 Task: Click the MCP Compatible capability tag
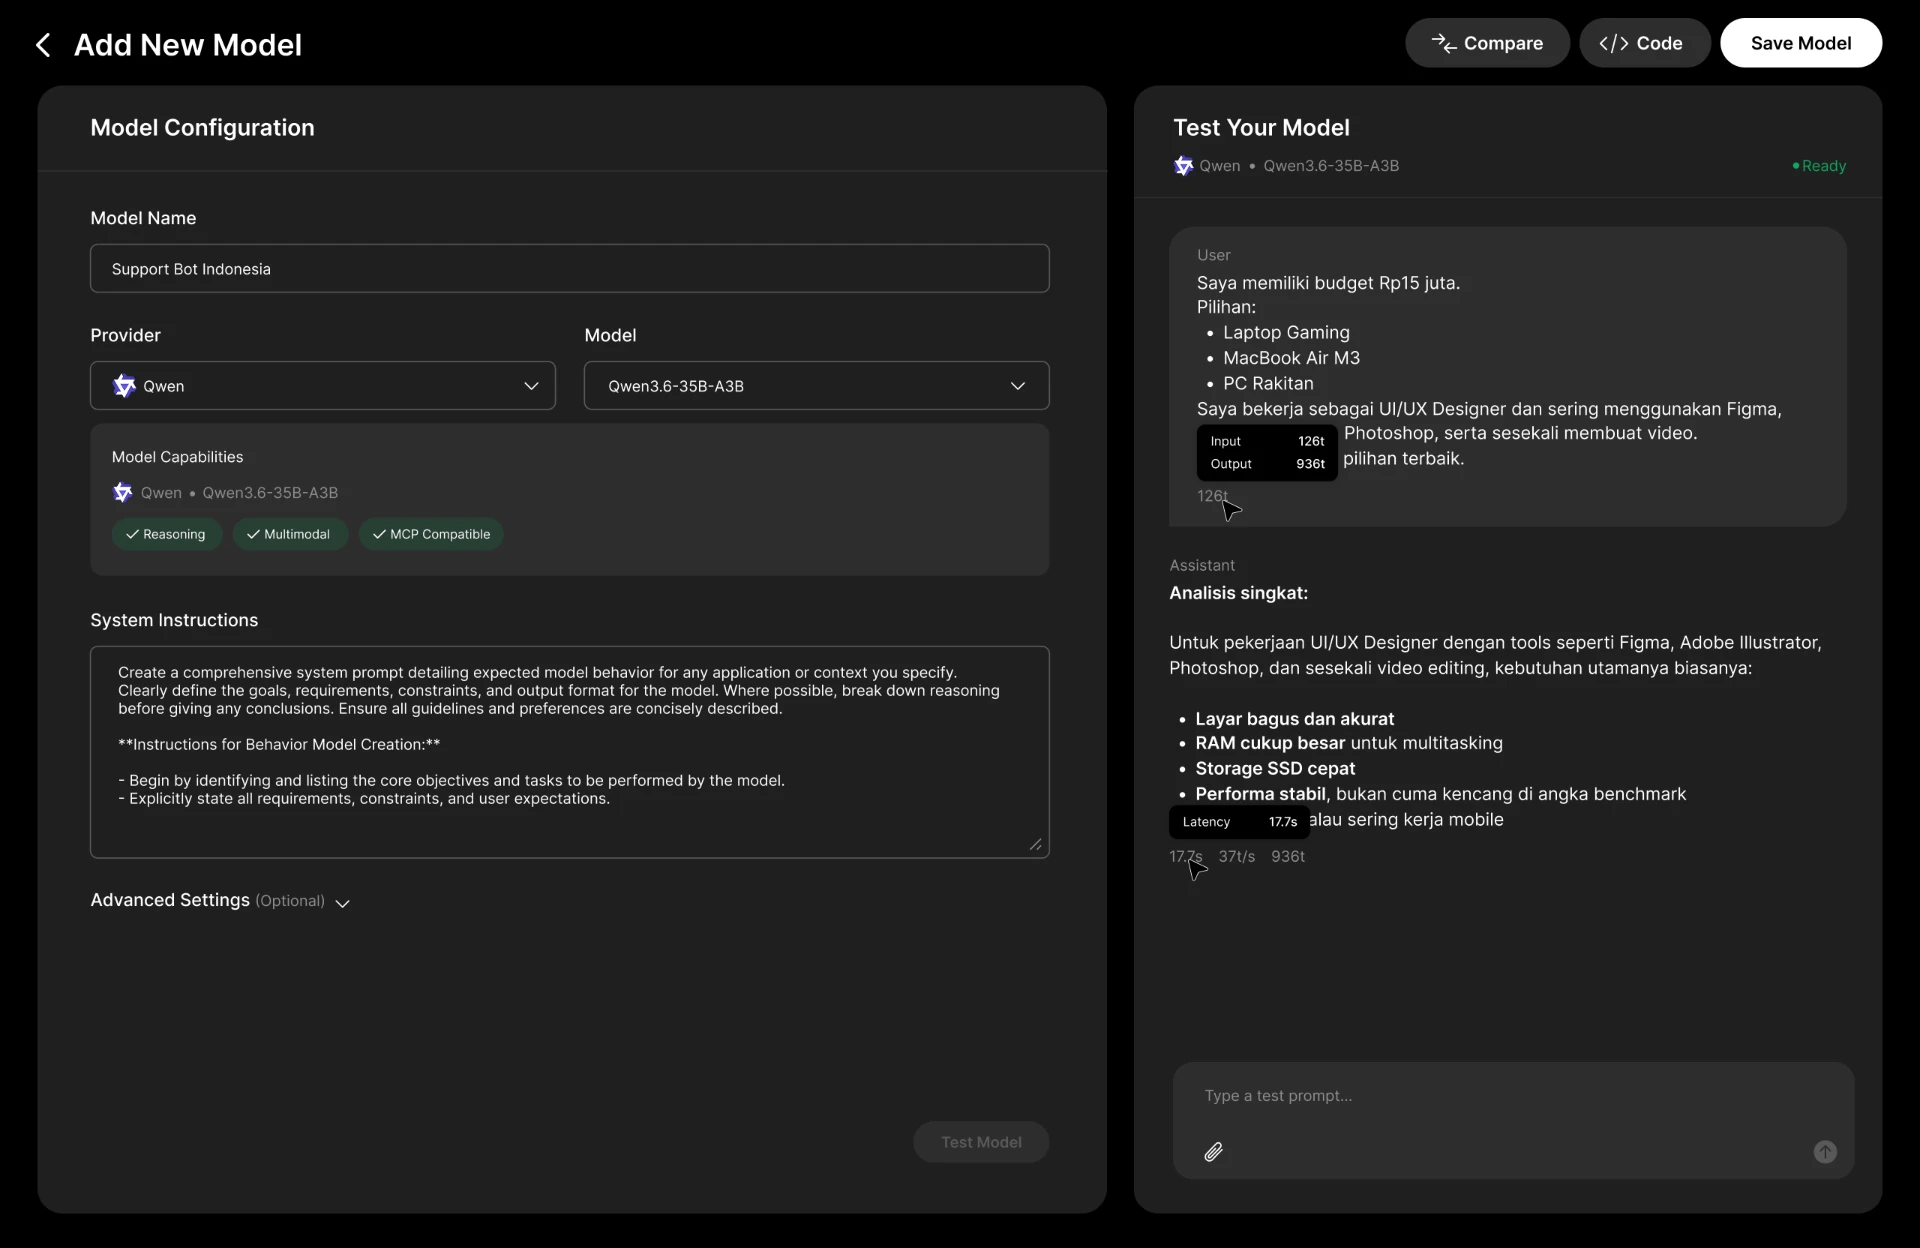click(431, 534)
